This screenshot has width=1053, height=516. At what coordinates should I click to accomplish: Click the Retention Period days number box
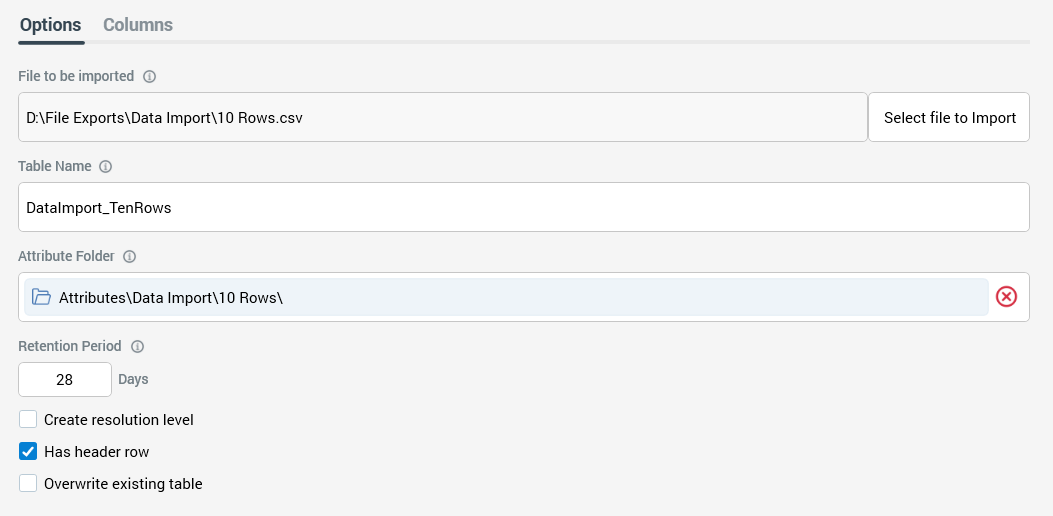pyautogui.click(x=65, y=380)
